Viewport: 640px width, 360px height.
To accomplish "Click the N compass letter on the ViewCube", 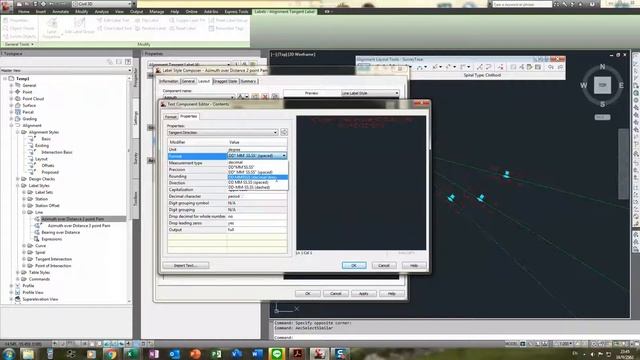I will (602, 67).
